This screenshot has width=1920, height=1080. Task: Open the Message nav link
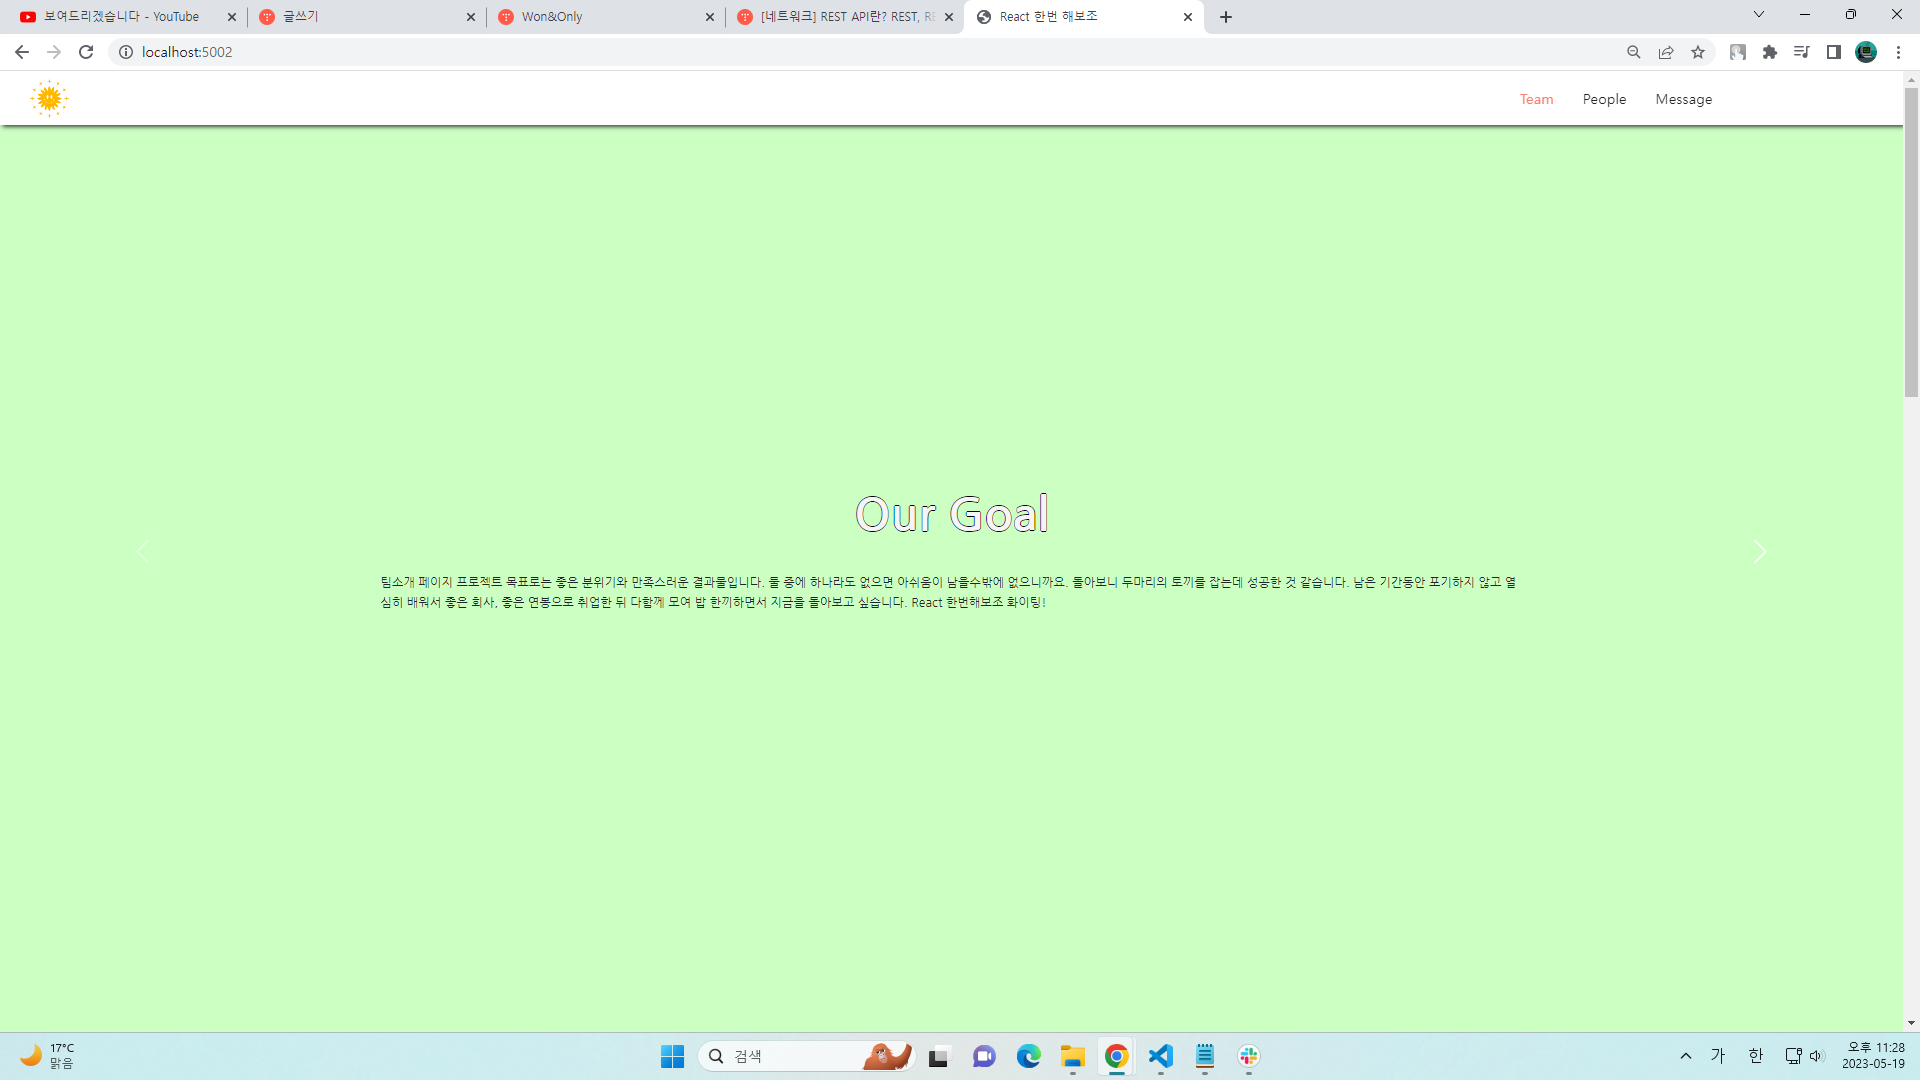1683,99
